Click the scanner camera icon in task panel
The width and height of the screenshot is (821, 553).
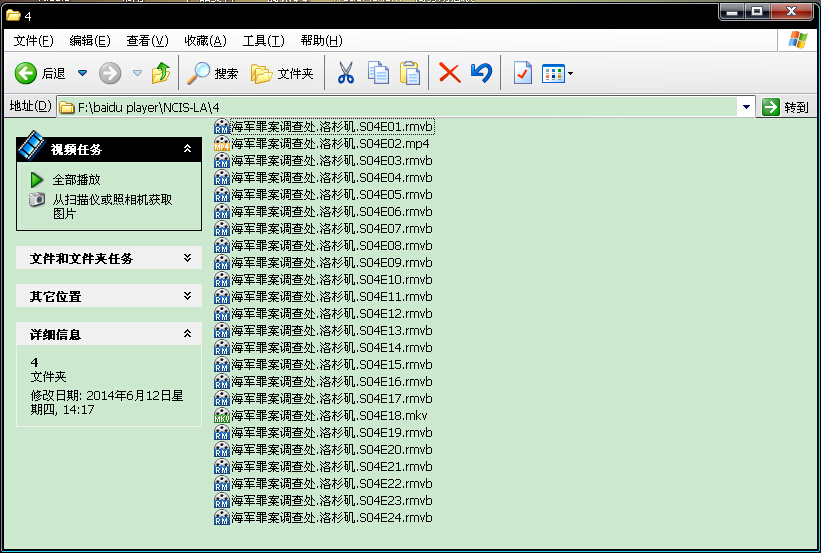(37, 200)
